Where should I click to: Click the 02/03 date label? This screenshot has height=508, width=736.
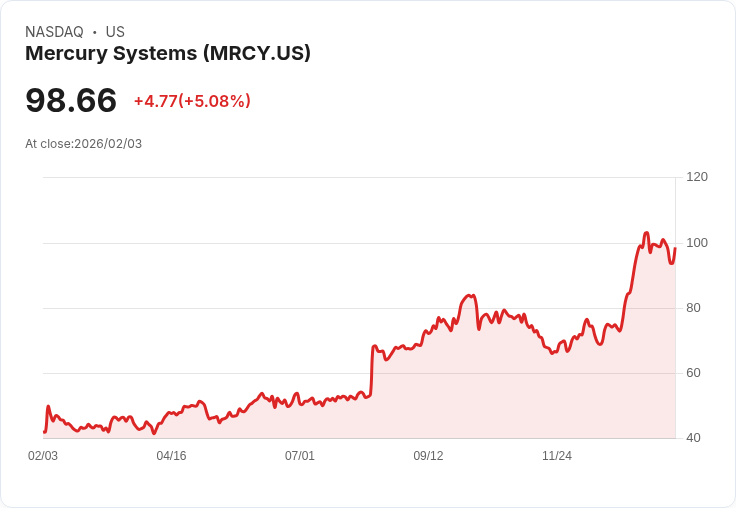coord(43,456)
